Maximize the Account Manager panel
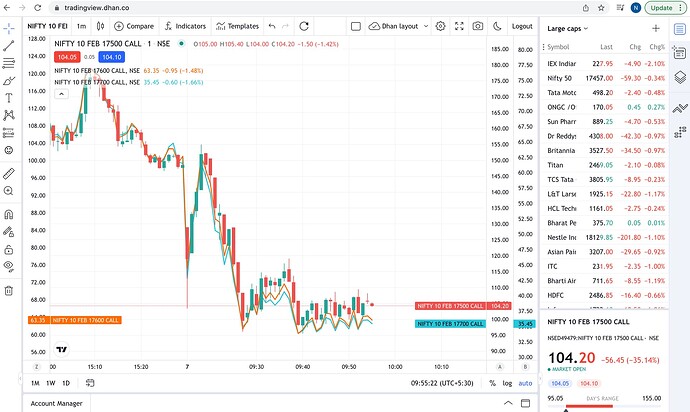This screenshot has height=412, width=690. click(525, 403)
